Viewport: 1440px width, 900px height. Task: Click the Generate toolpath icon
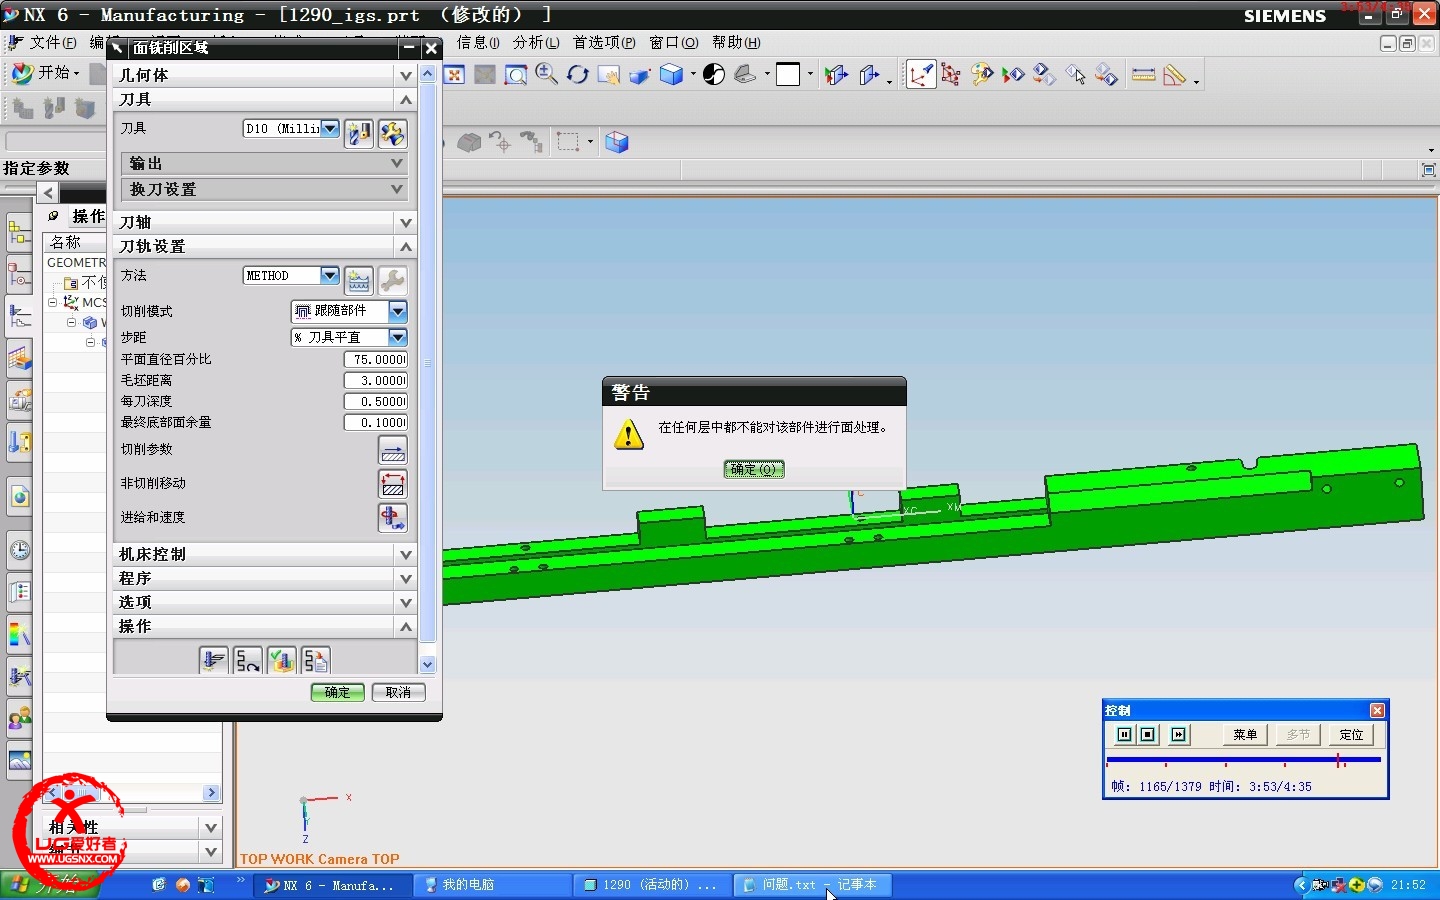click(x=214, y=660)
